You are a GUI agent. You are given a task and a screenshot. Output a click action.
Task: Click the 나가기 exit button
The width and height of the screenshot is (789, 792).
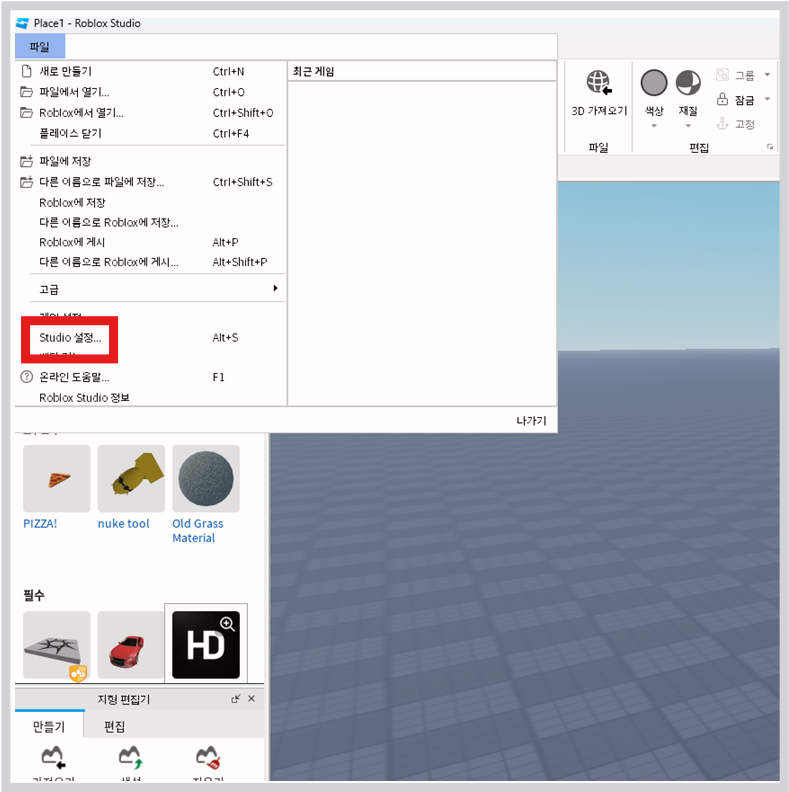point(531,420)
